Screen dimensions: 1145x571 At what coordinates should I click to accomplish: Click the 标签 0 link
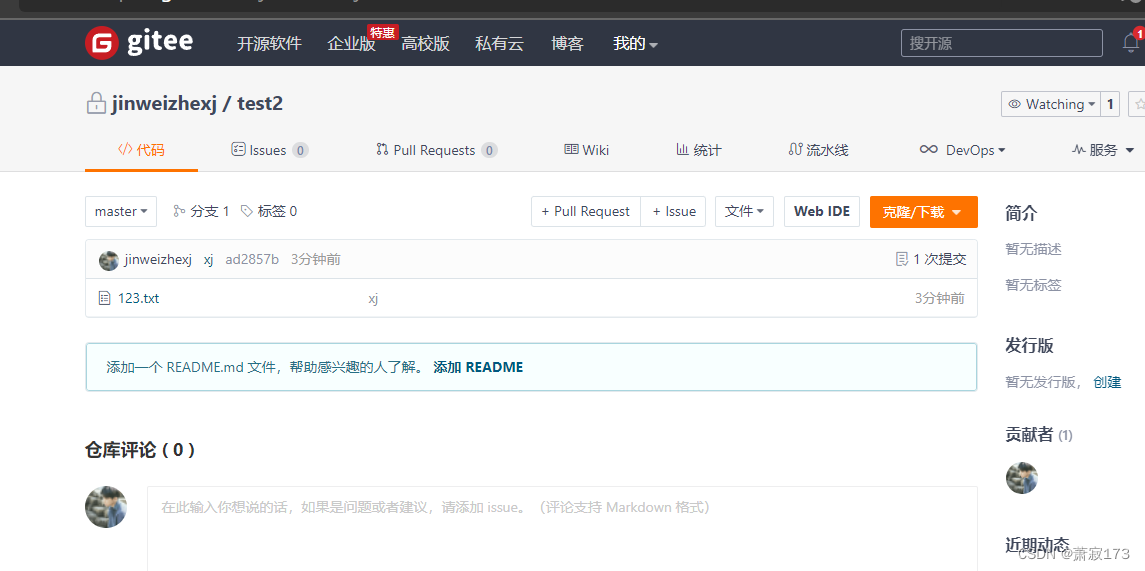(269, 212)
